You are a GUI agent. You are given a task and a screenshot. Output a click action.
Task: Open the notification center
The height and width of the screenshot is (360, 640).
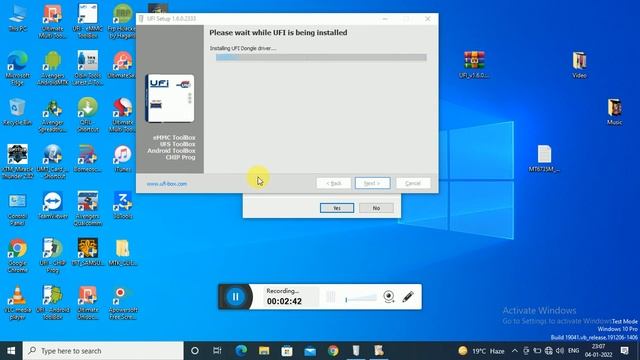pyautogui.click(x=624, y=351)
